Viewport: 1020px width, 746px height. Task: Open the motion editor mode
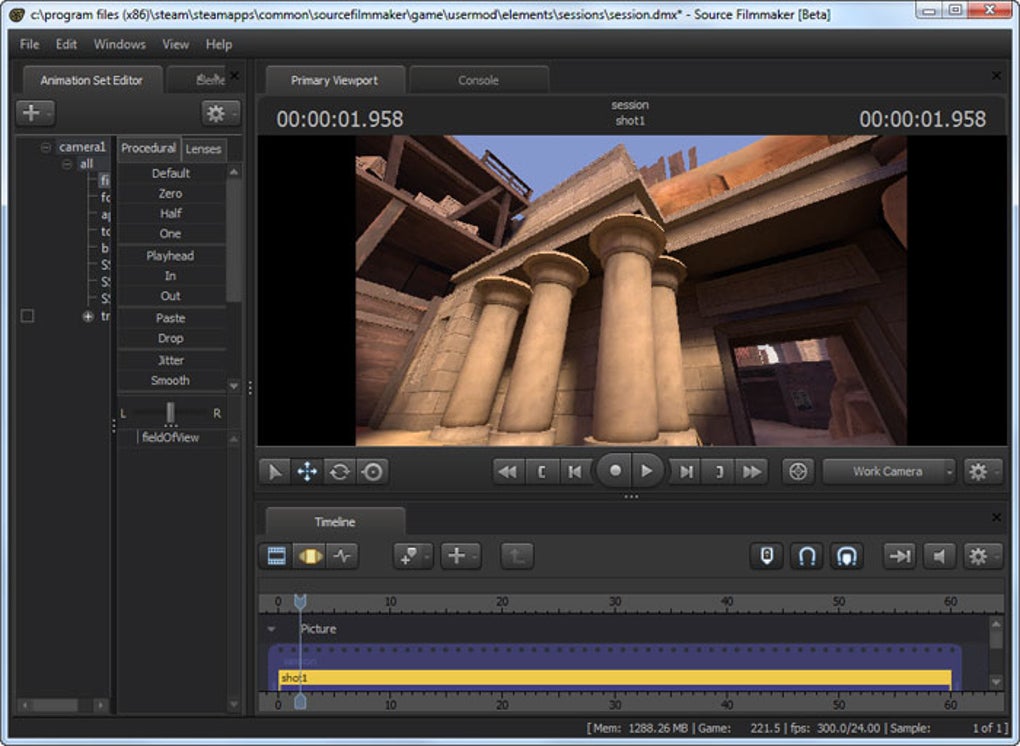pyautogui.click(x=310, y=556)
